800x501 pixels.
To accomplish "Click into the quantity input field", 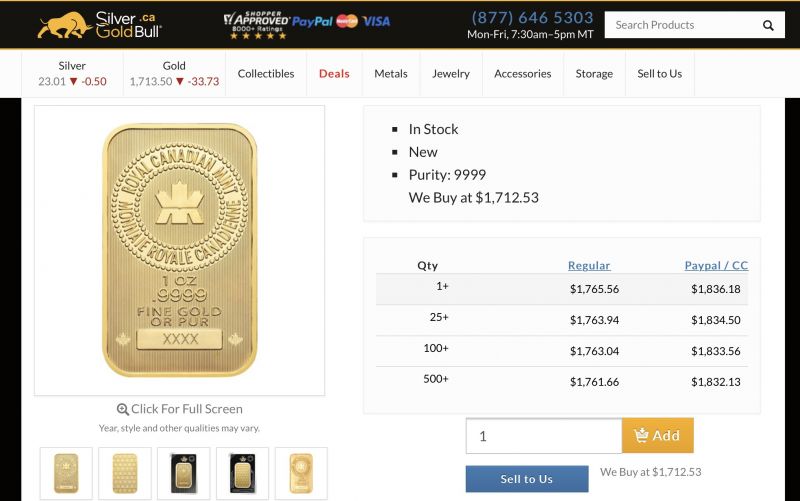I will coord(544,436).
